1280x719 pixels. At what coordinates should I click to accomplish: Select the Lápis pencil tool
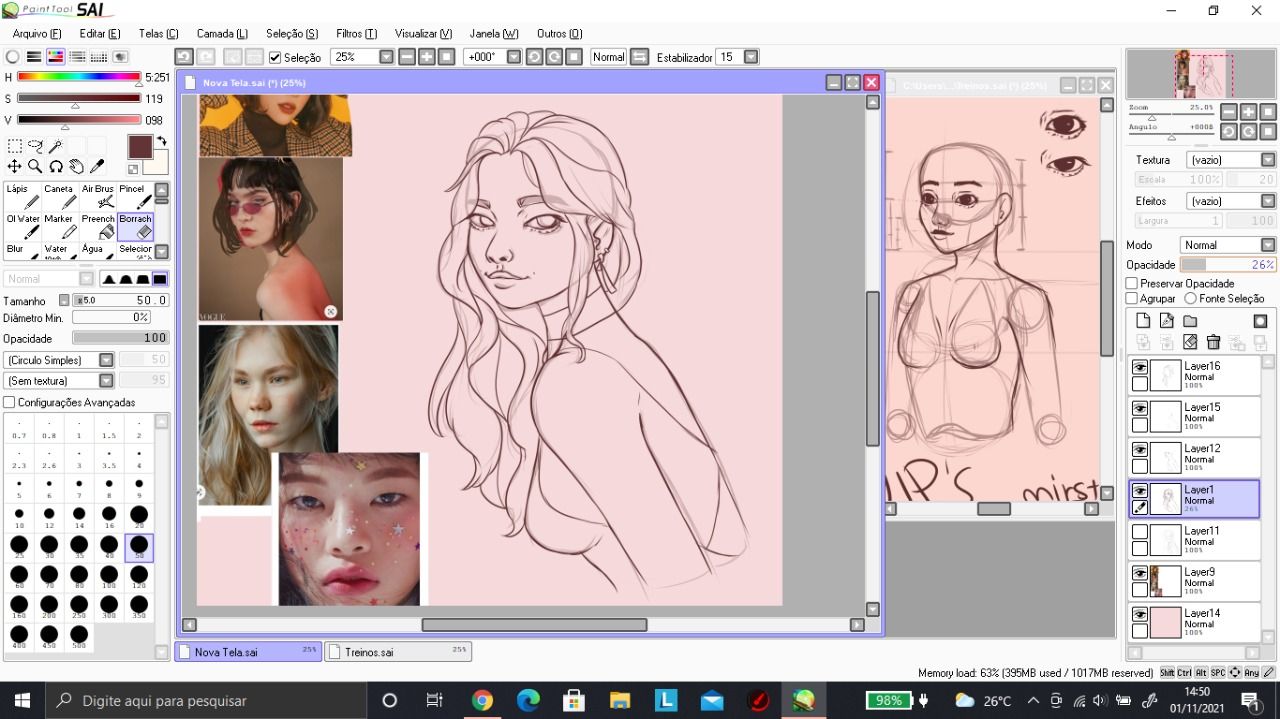coord(22,197)
